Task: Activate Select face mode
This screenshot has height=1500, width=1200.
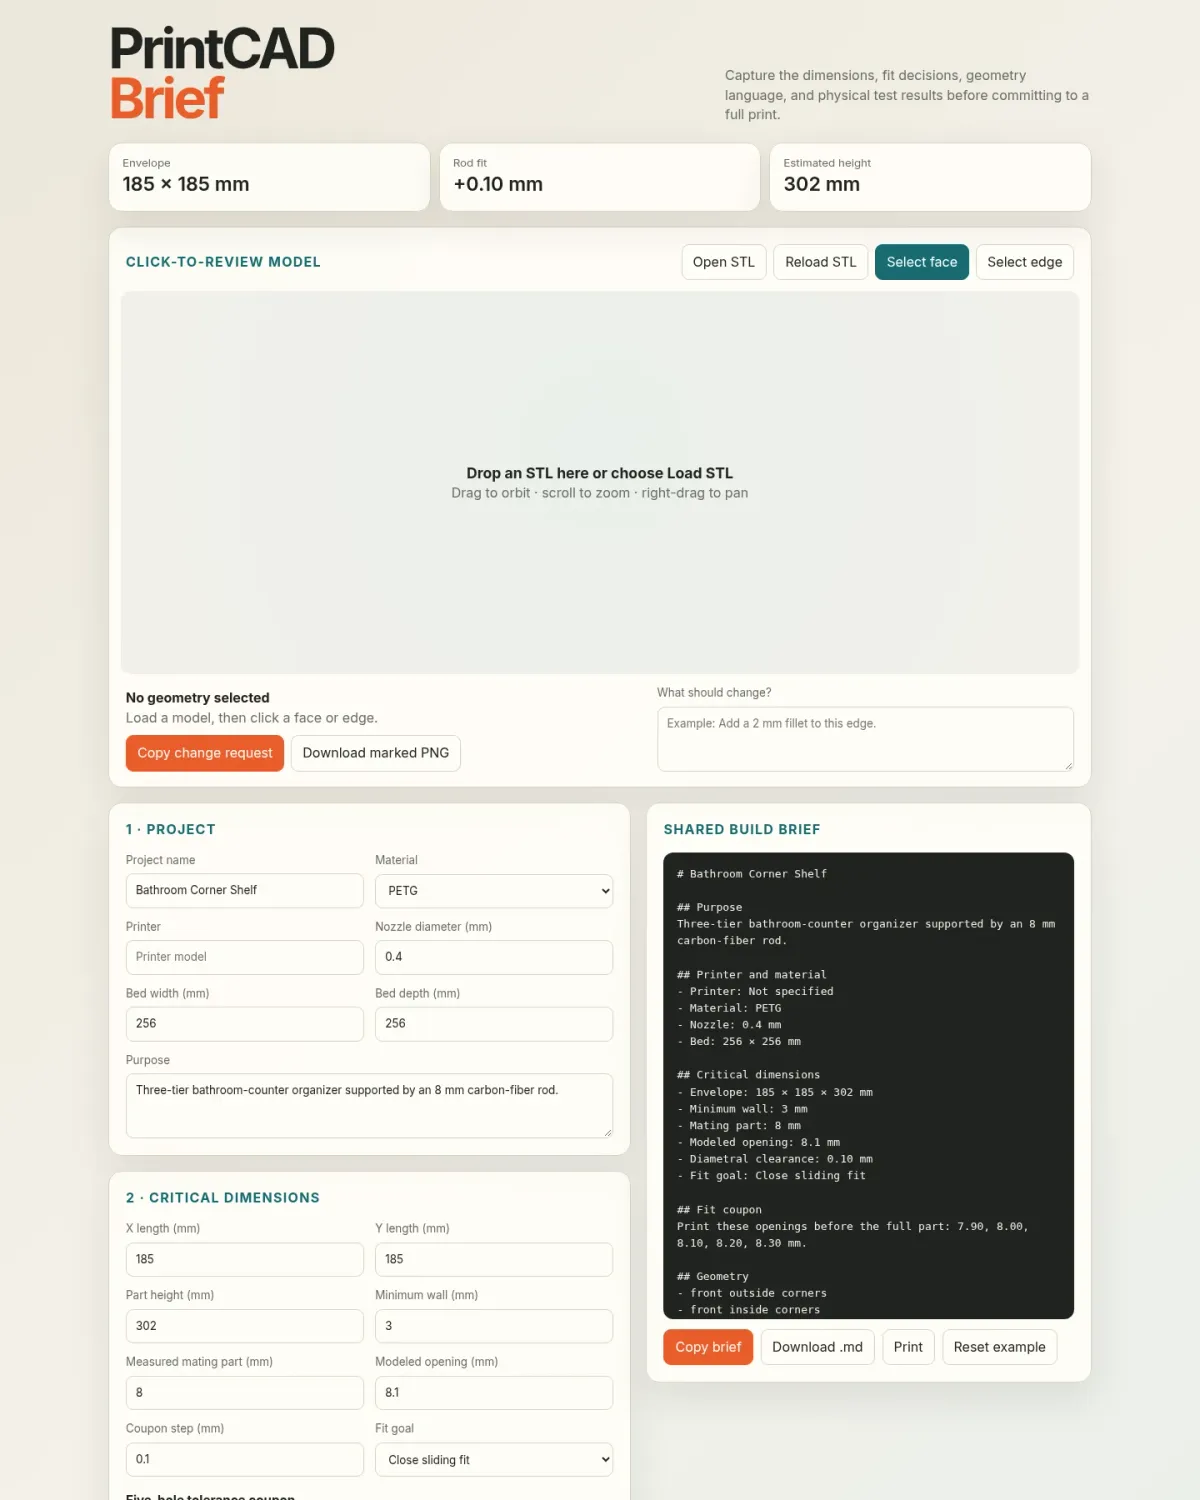Action: click(x=922, y=262)
